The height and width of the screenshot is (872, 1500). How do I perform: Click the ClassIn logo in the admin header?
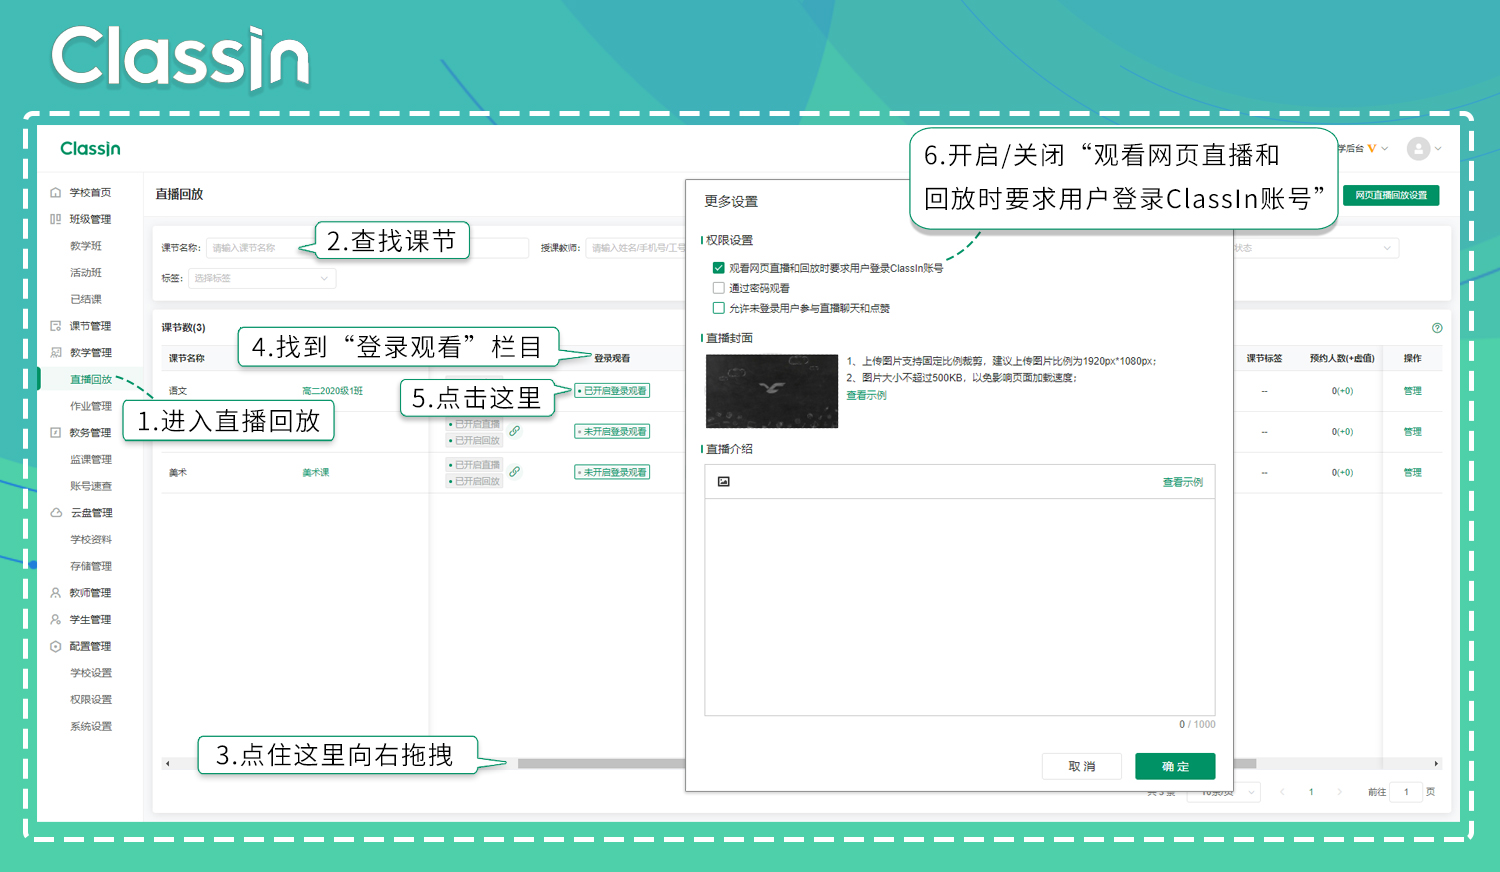[90, 149]
